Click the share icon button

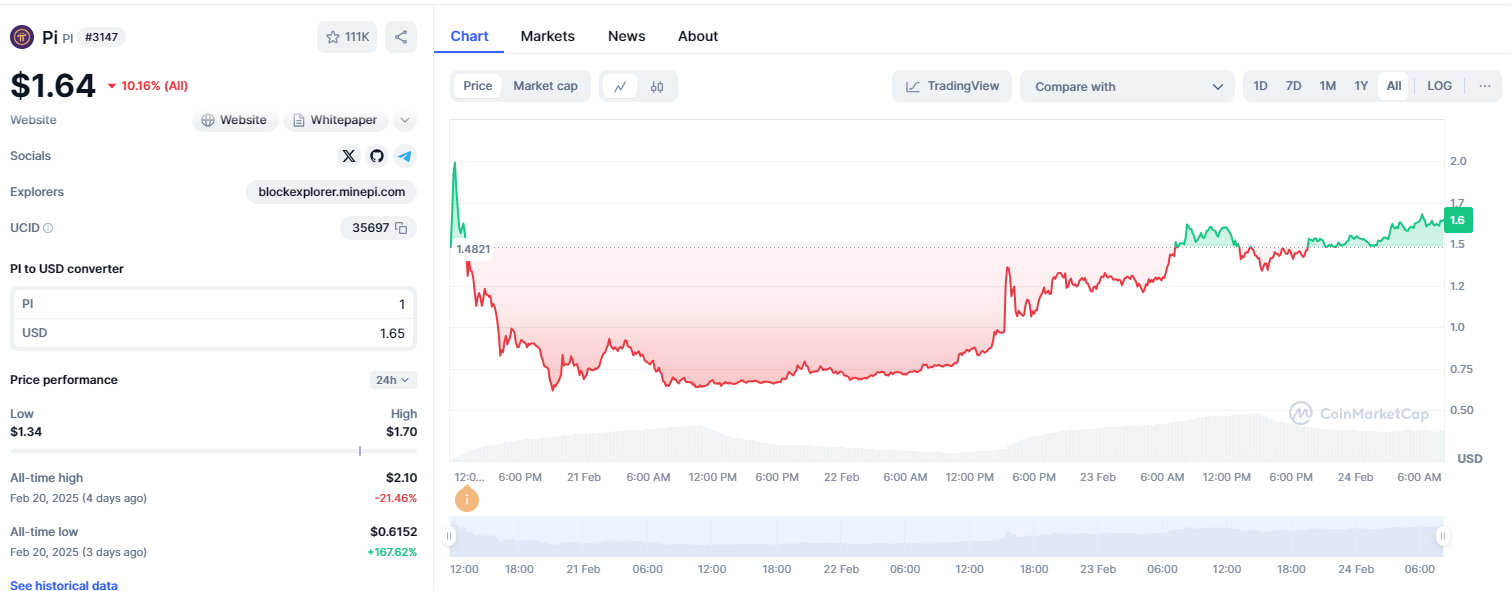coord(401,37)
